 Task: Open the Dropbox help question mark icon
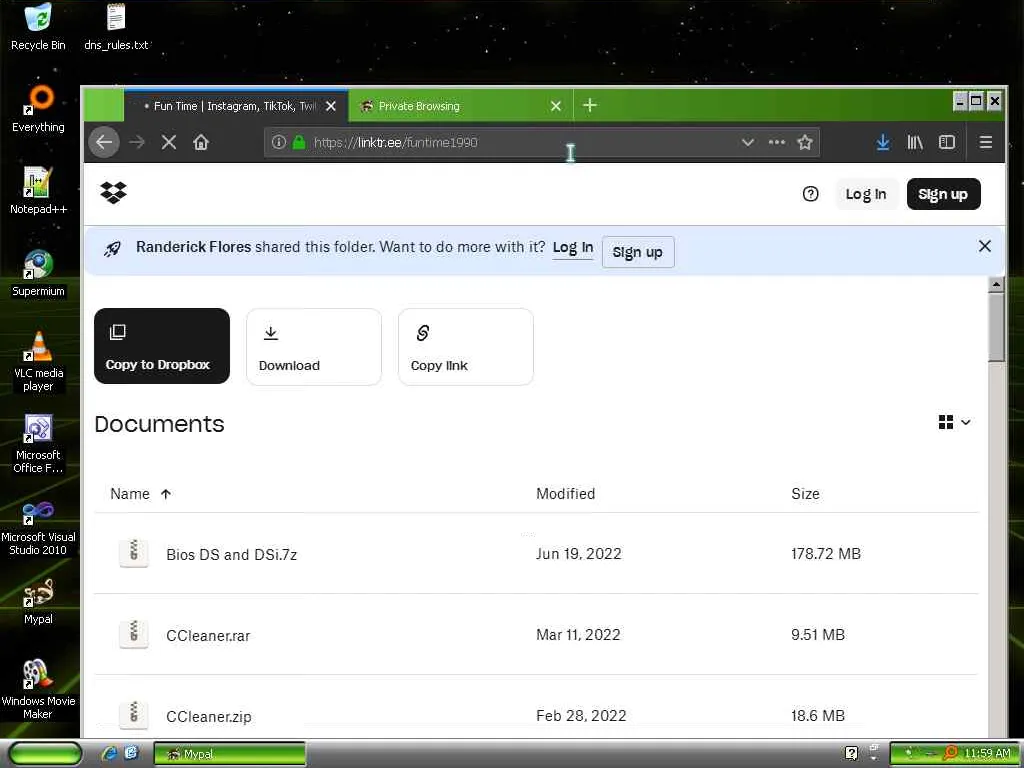[x=810, y=194]
